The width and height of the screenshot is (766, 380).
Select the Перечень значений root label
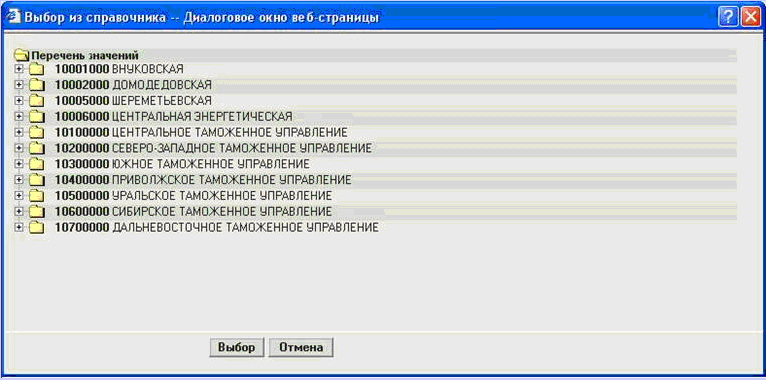[85, 55]
